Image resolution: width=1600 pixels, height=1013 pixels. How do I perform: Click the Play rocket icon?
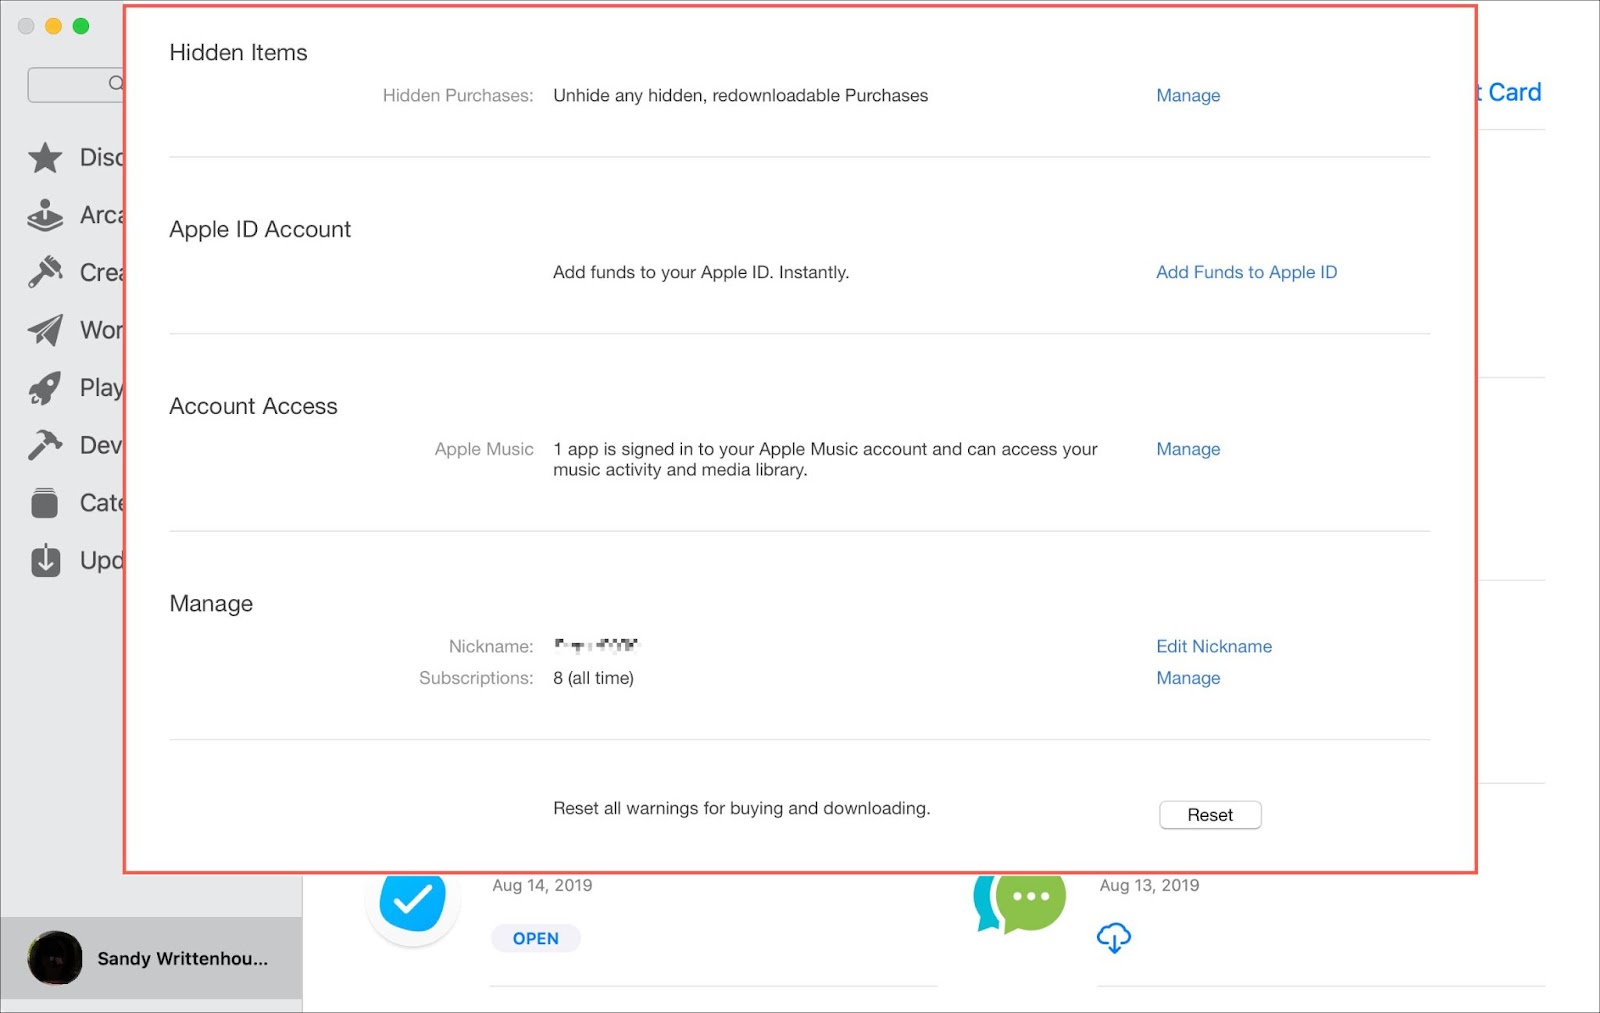45,388
